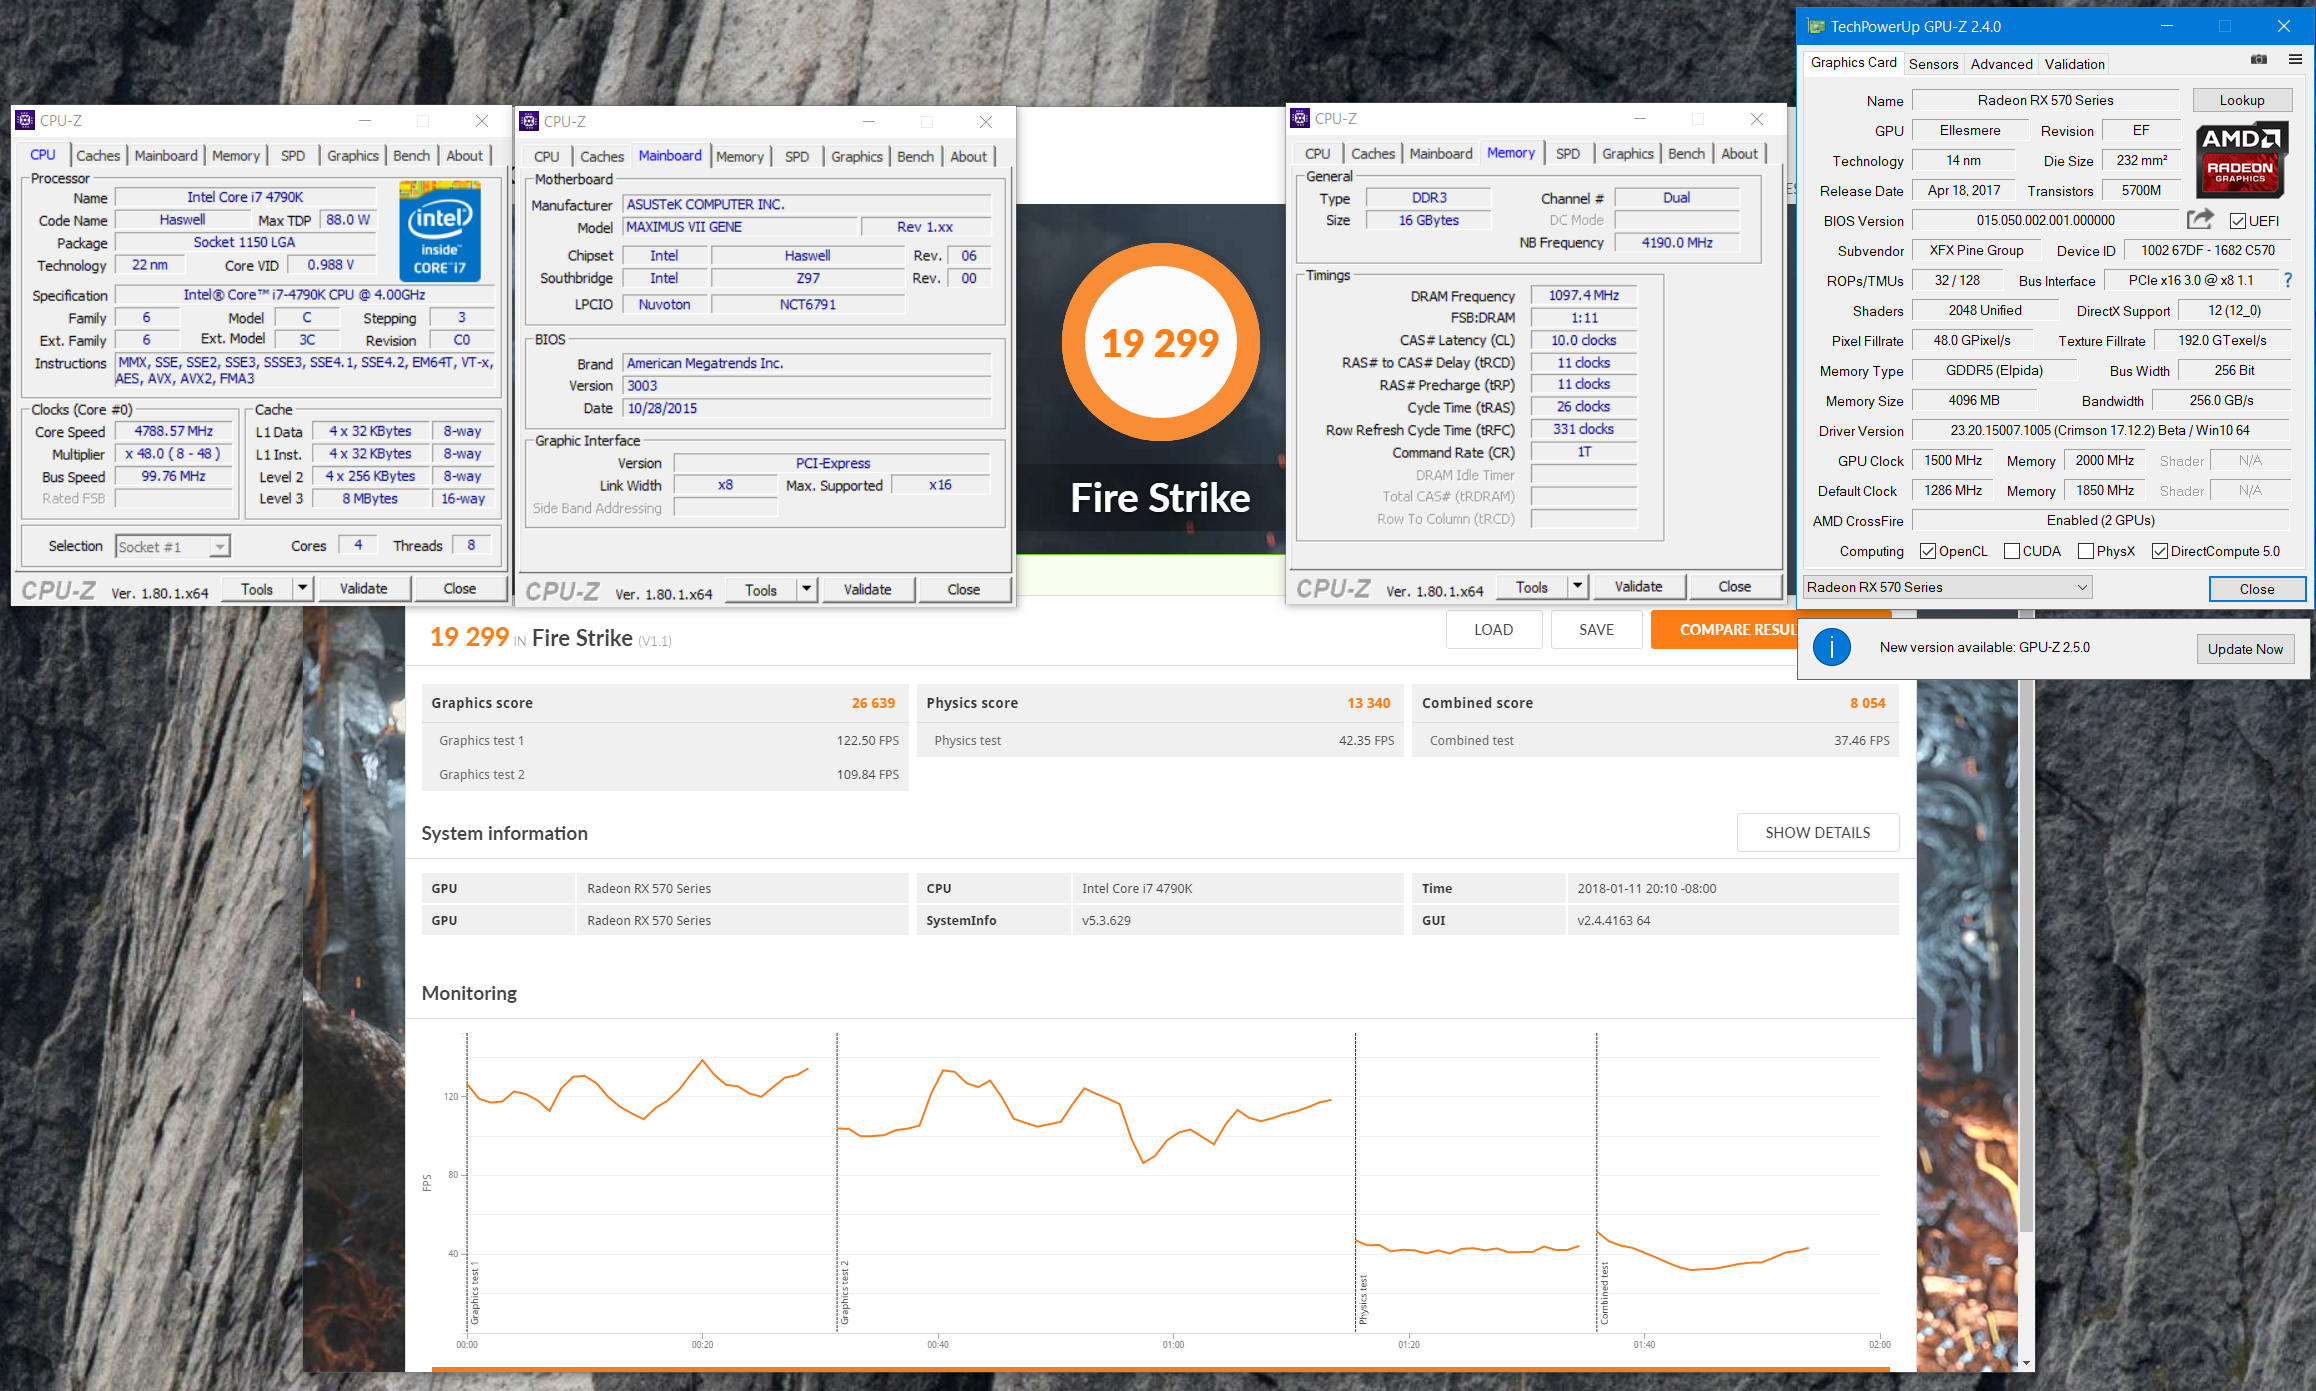The width and height of the screenshot is (2316, 1391).
Task: Click AMD CrossFire Enabled (2 GPUs) field
Action: click(2100, 521)
